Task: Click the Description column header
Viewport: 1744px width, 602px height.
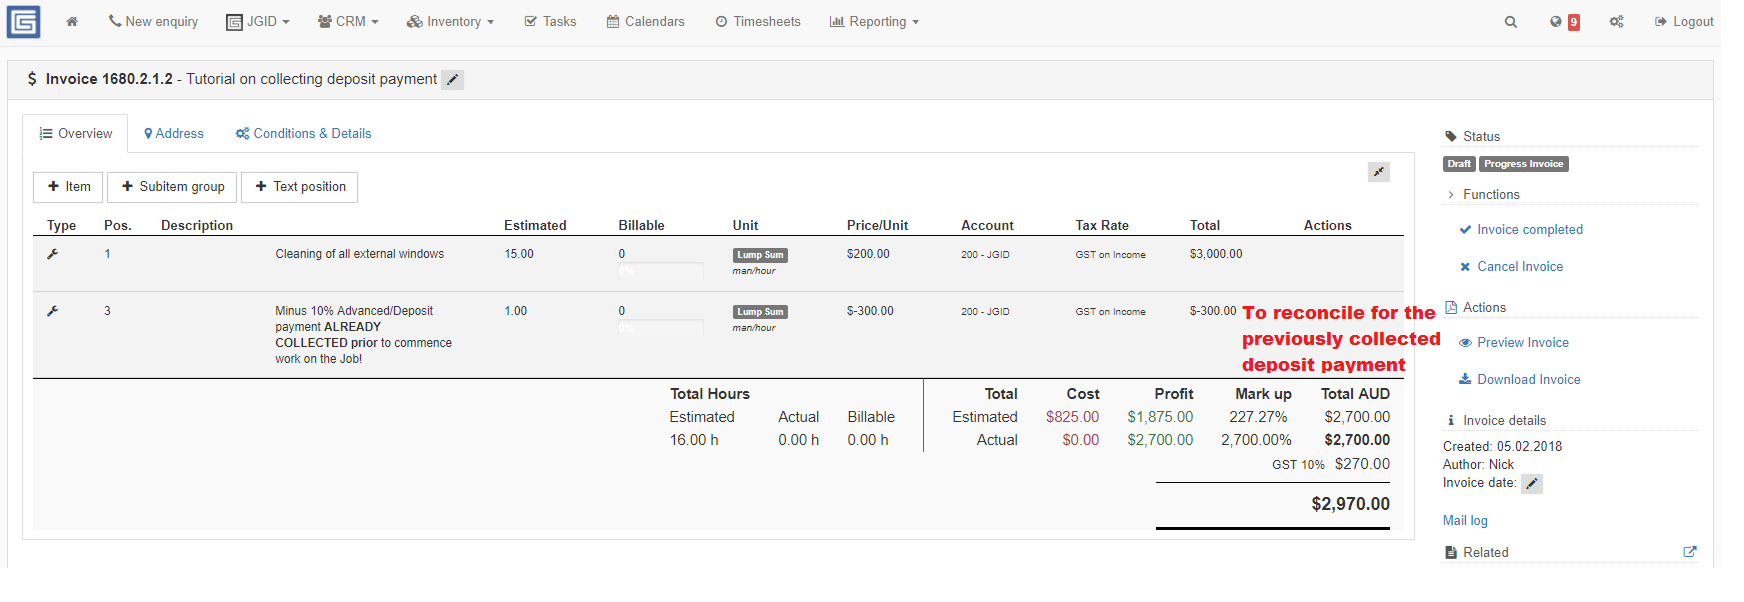Action: coord(197,226)
